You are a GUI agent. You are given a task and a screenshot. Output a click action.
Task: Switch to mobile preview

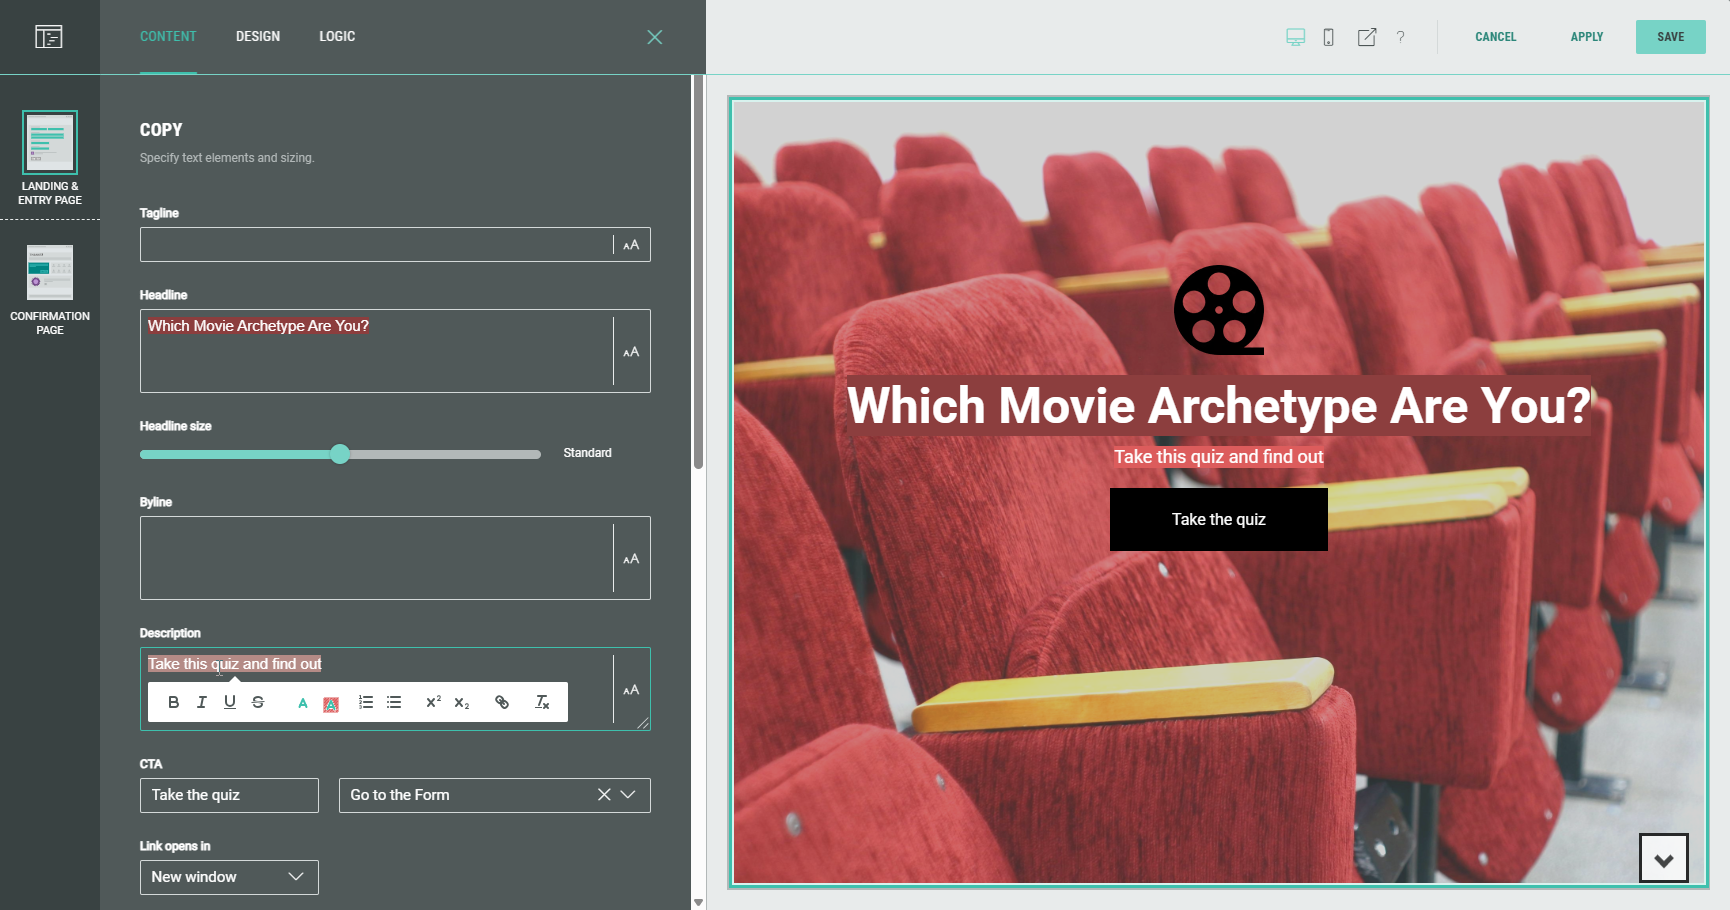click(1328, 37)
